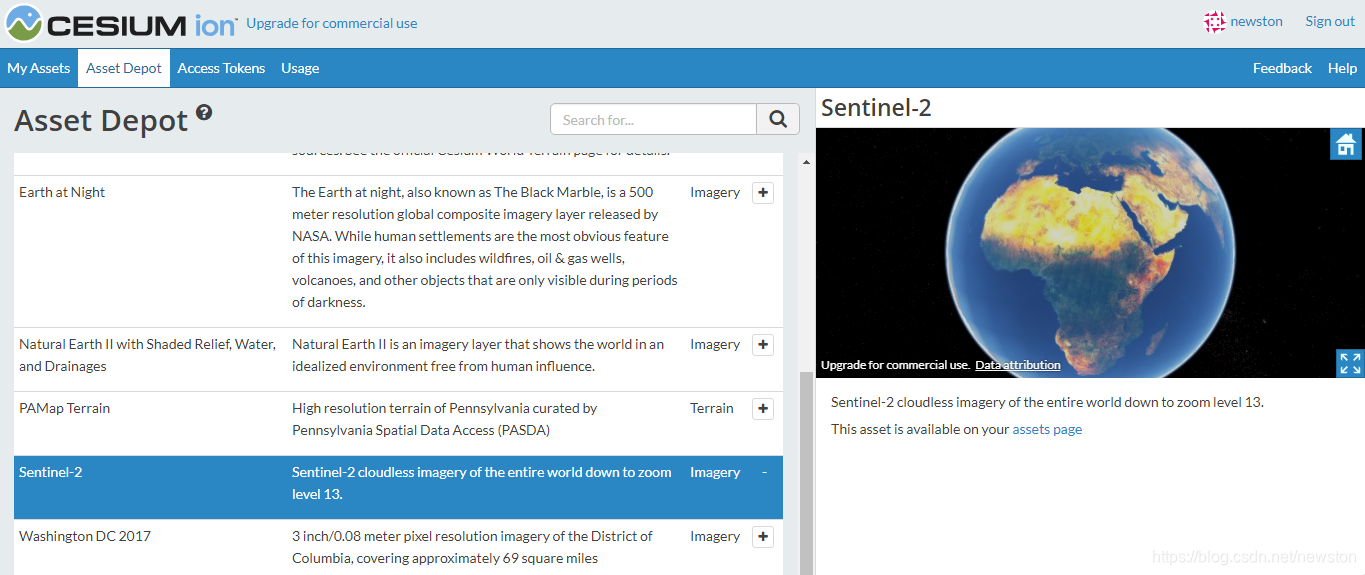
Task: Open the Usage tab
Action: [x=300, y=68]
